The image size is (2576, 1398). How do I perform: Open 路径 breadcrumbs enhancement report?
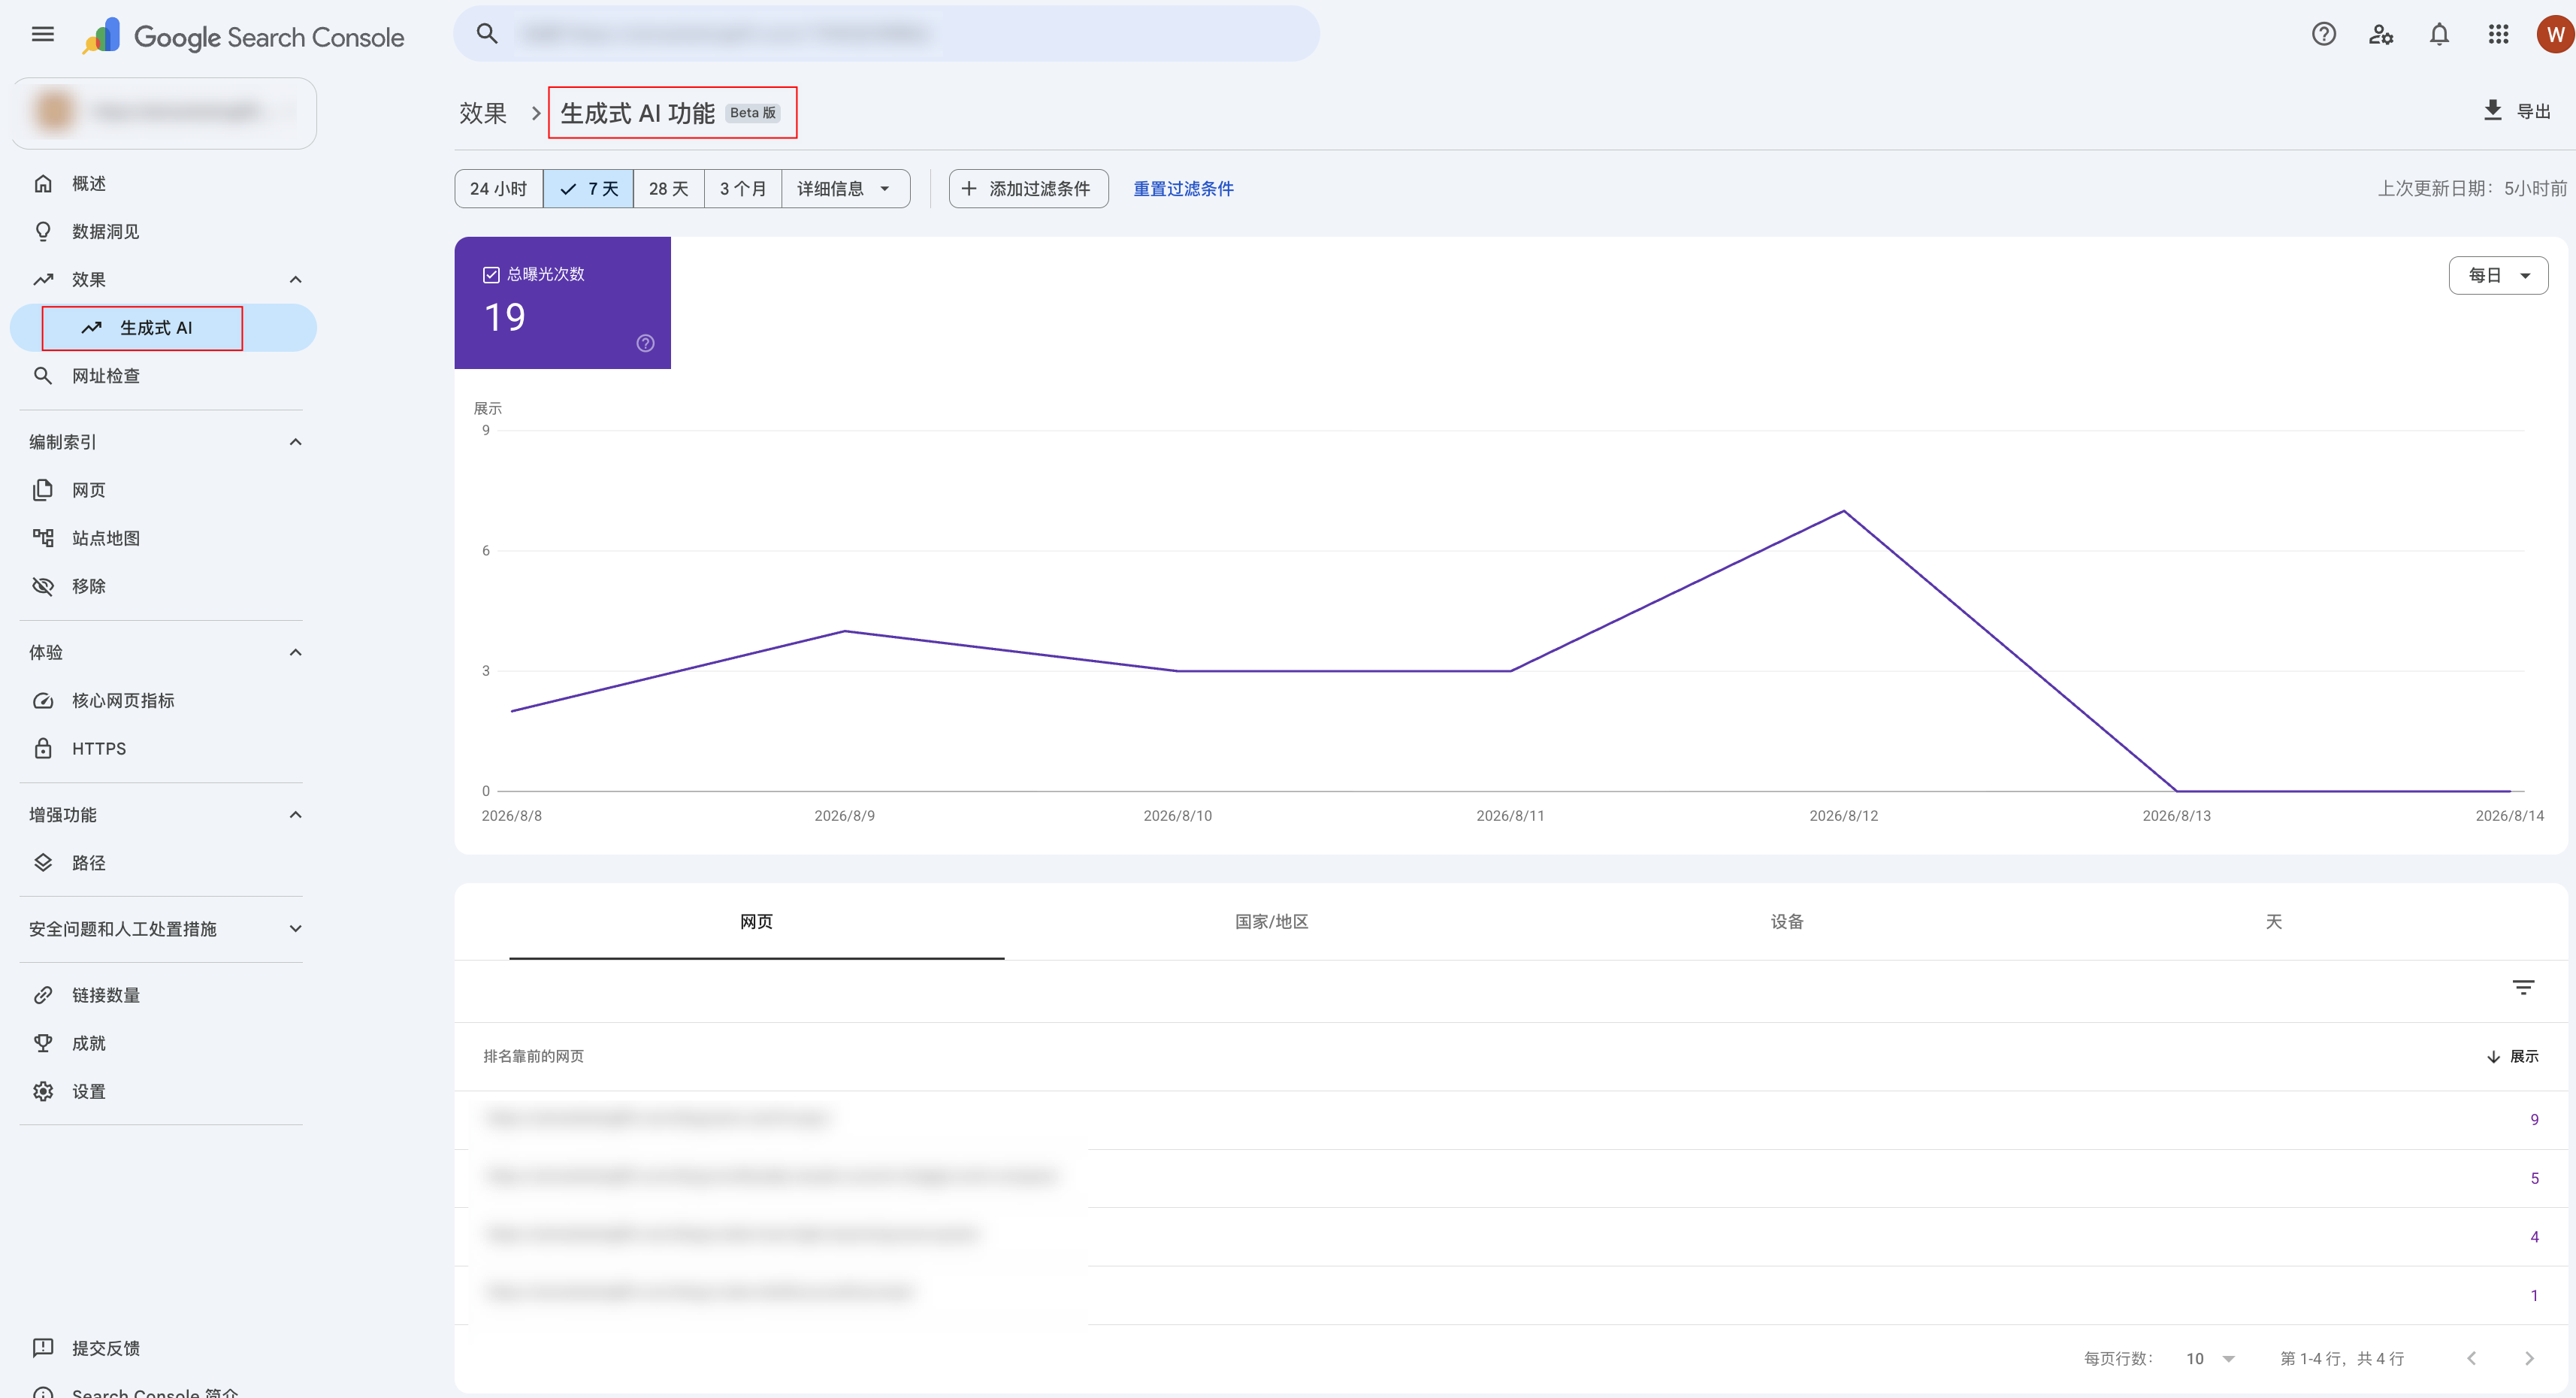pyautogui.click(x=163, y=863)
